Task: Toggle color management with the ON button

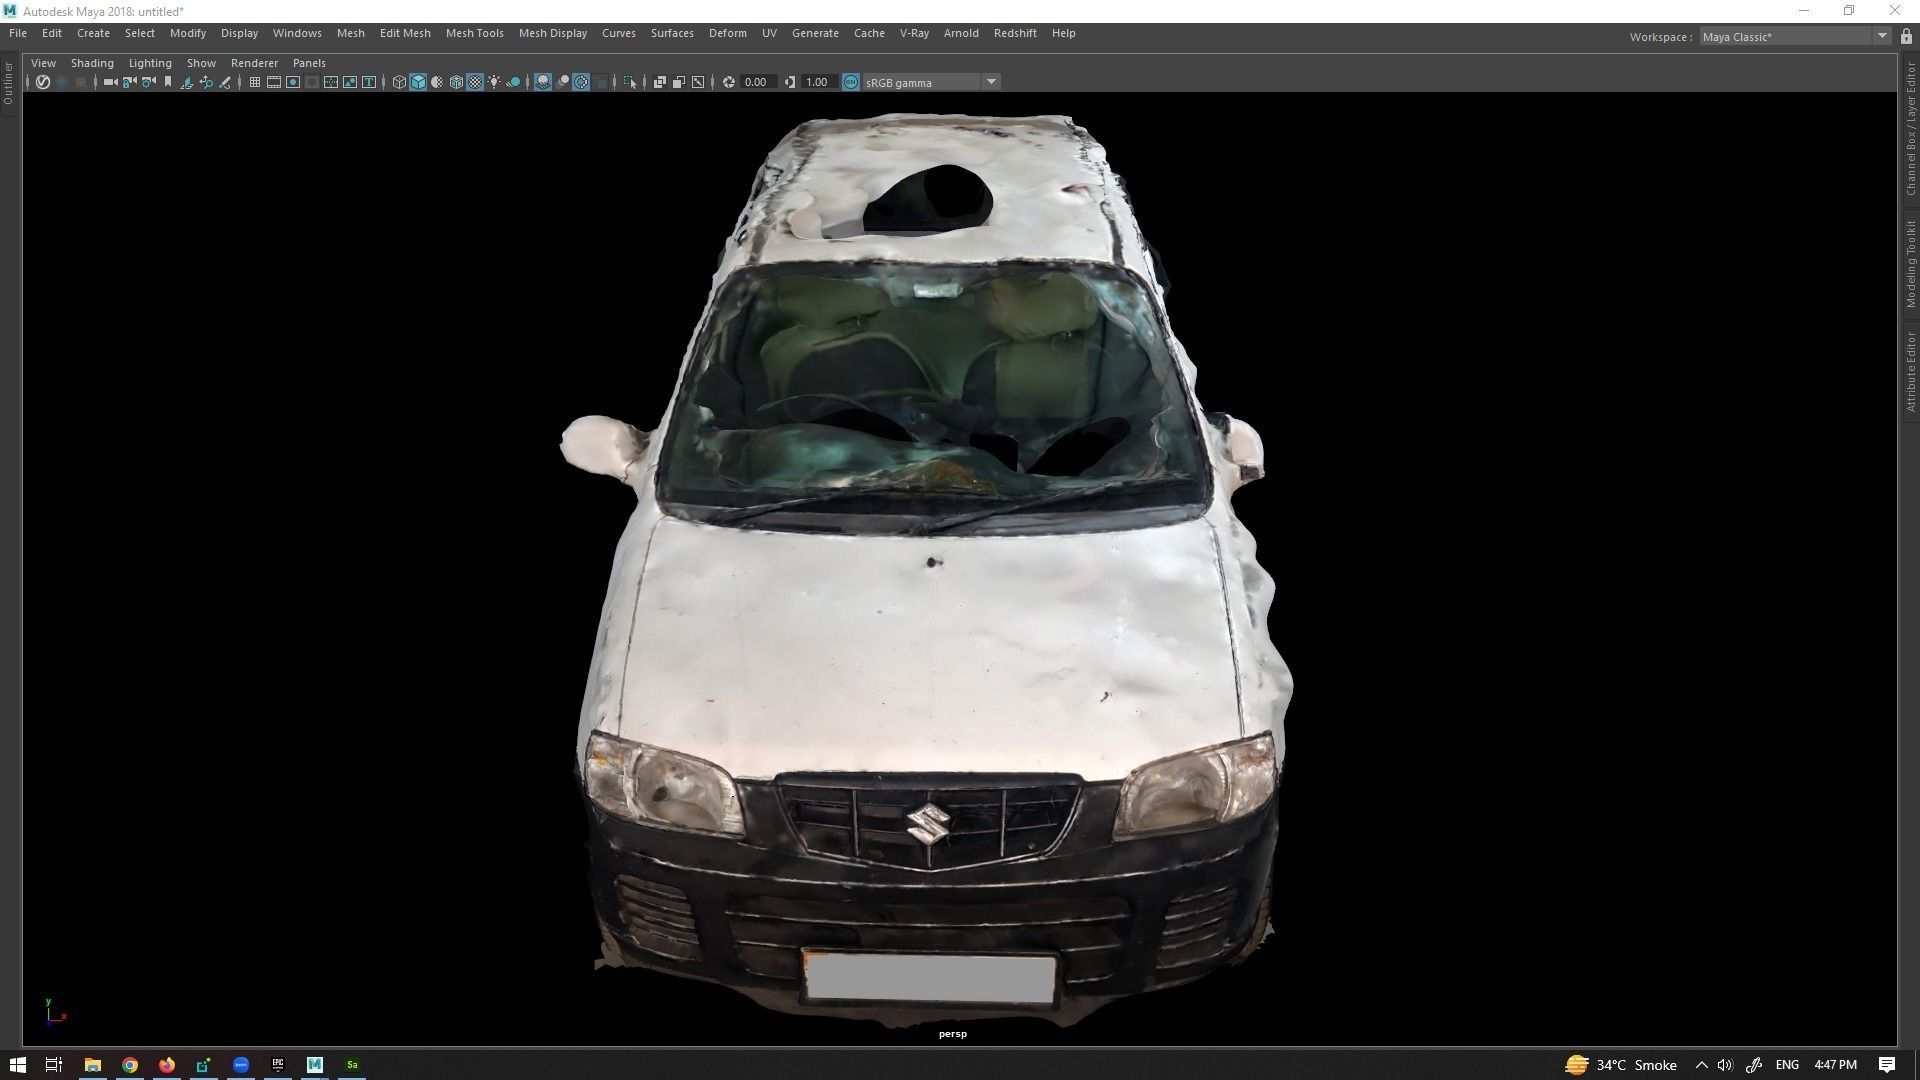Action: 850,82
